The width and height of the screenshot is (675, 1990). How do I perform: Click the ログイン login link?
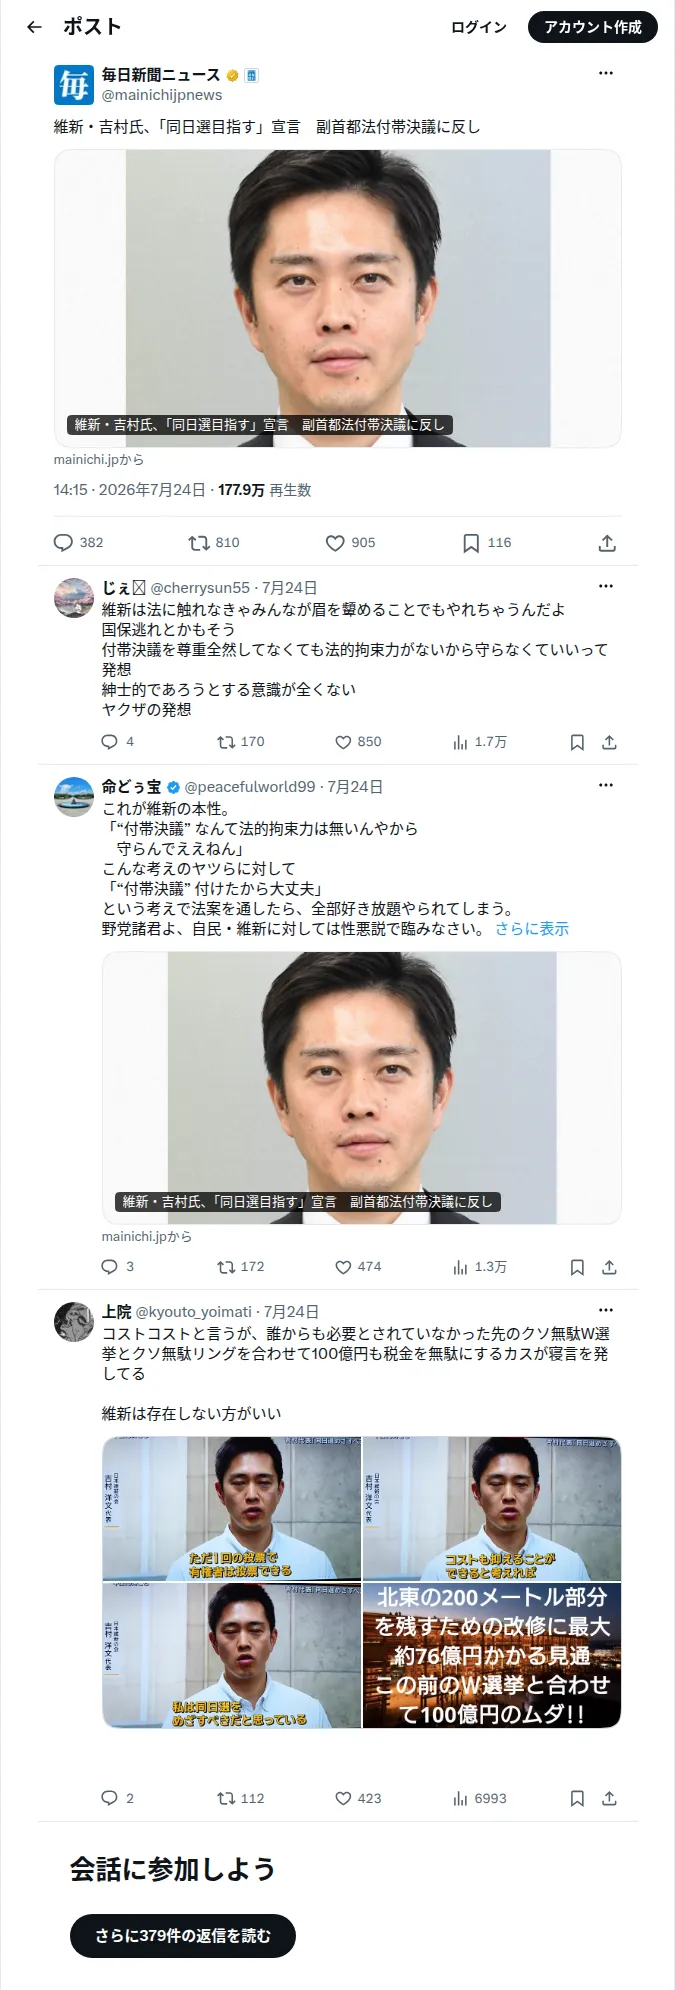click(x=479, y=27)
